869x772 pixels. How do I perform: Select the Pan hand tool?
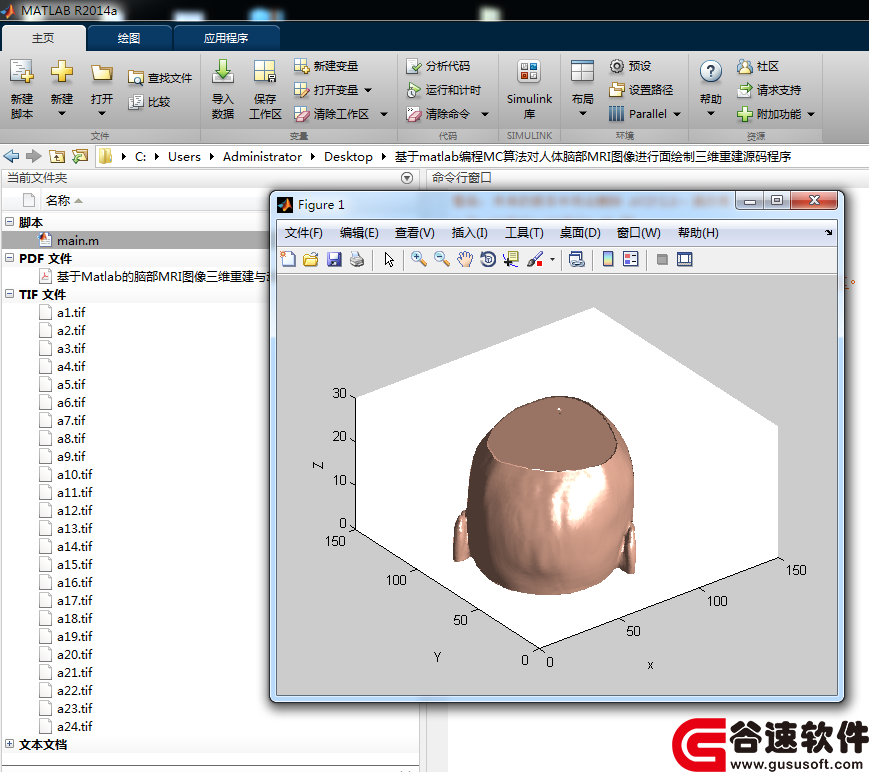point(465,259)
